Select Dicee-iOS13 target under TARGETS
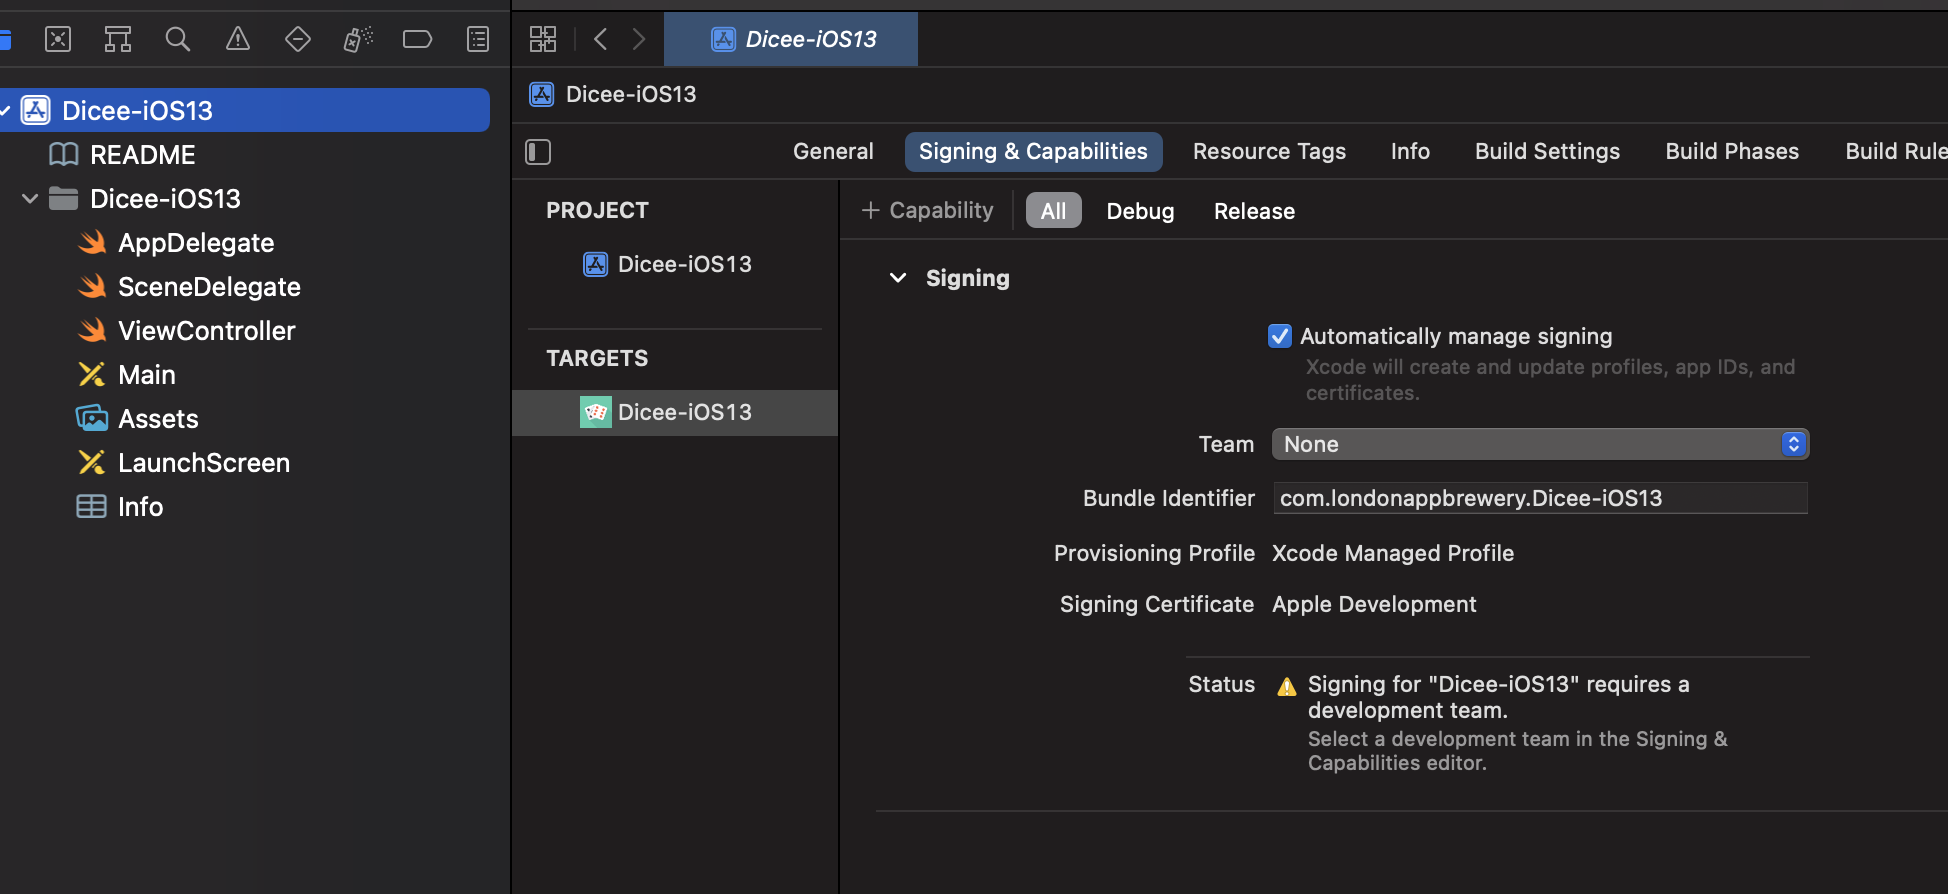Viewport: 1948px width, 894px height. (675, 412)
